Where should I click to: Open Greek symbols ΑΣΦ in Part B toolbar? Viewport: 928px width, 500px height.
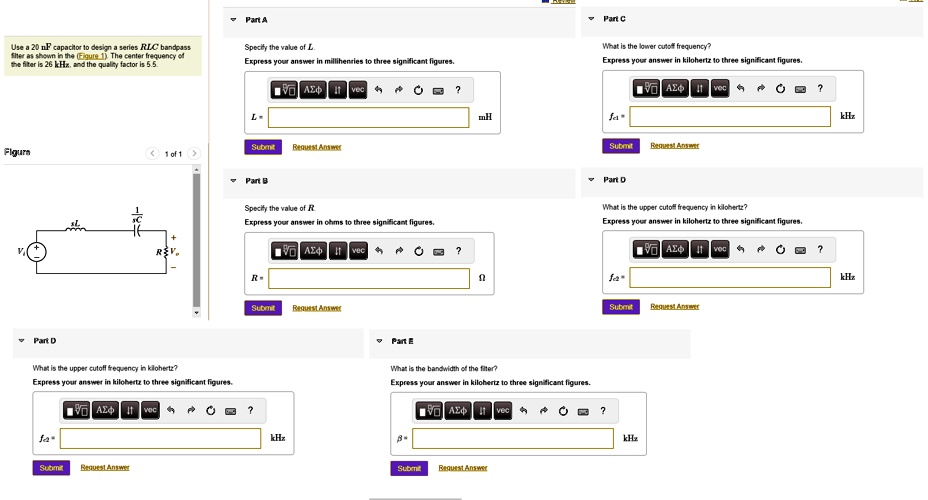[x=313, y=250]
